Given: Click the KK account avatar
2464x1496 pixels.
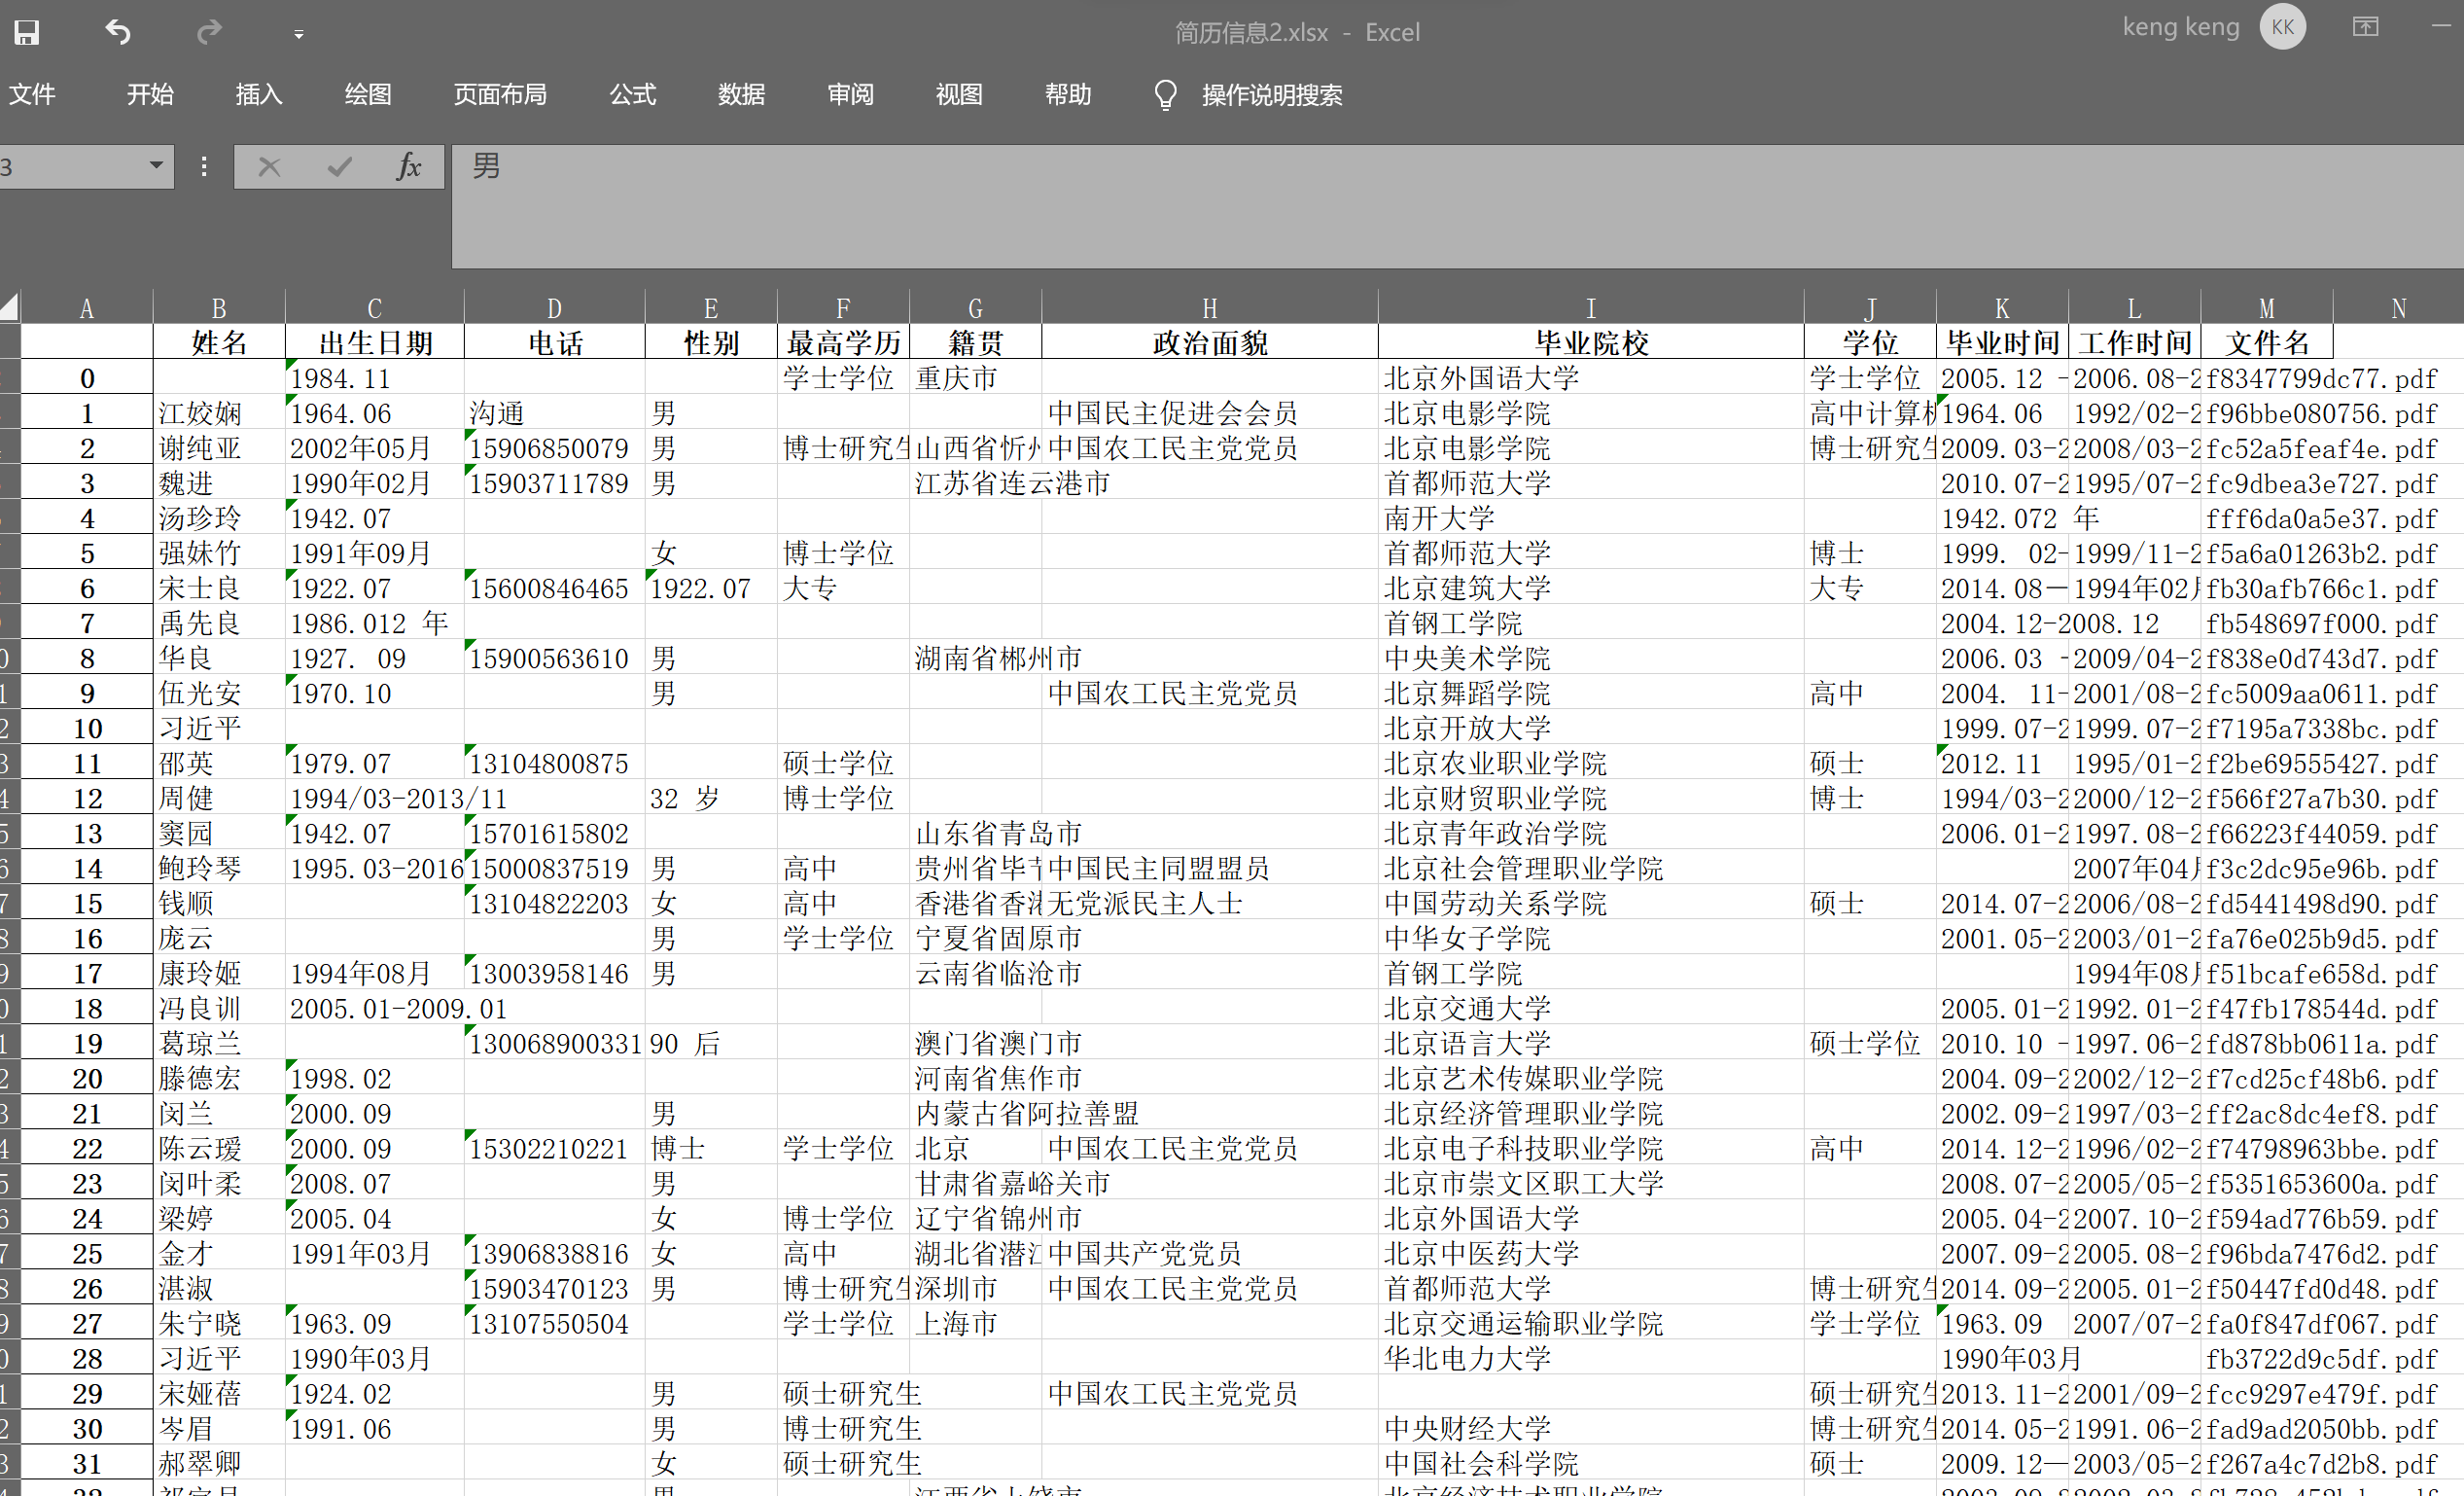Looking at the screenshot, I should [2283, 27].
